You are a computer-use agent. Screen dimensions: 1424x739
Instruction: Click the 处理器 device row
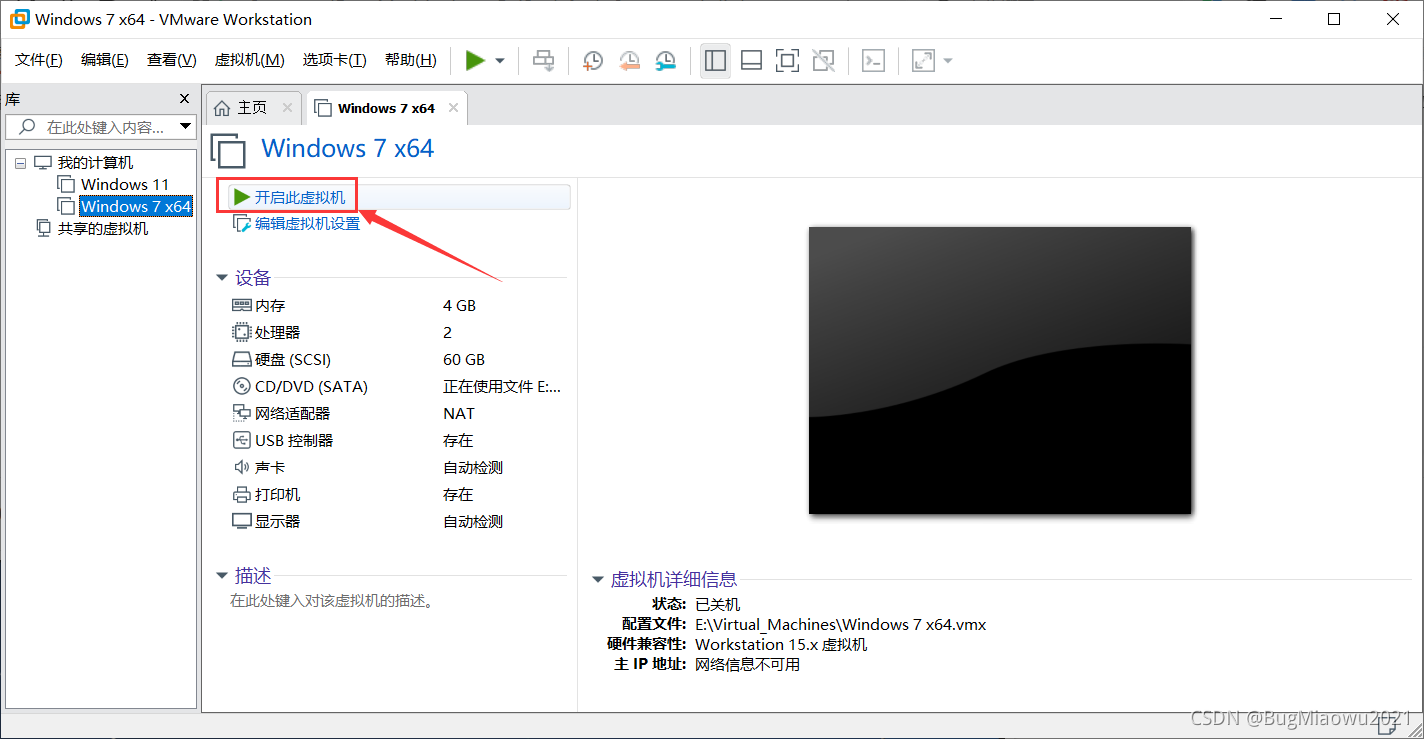pos(398,332)
